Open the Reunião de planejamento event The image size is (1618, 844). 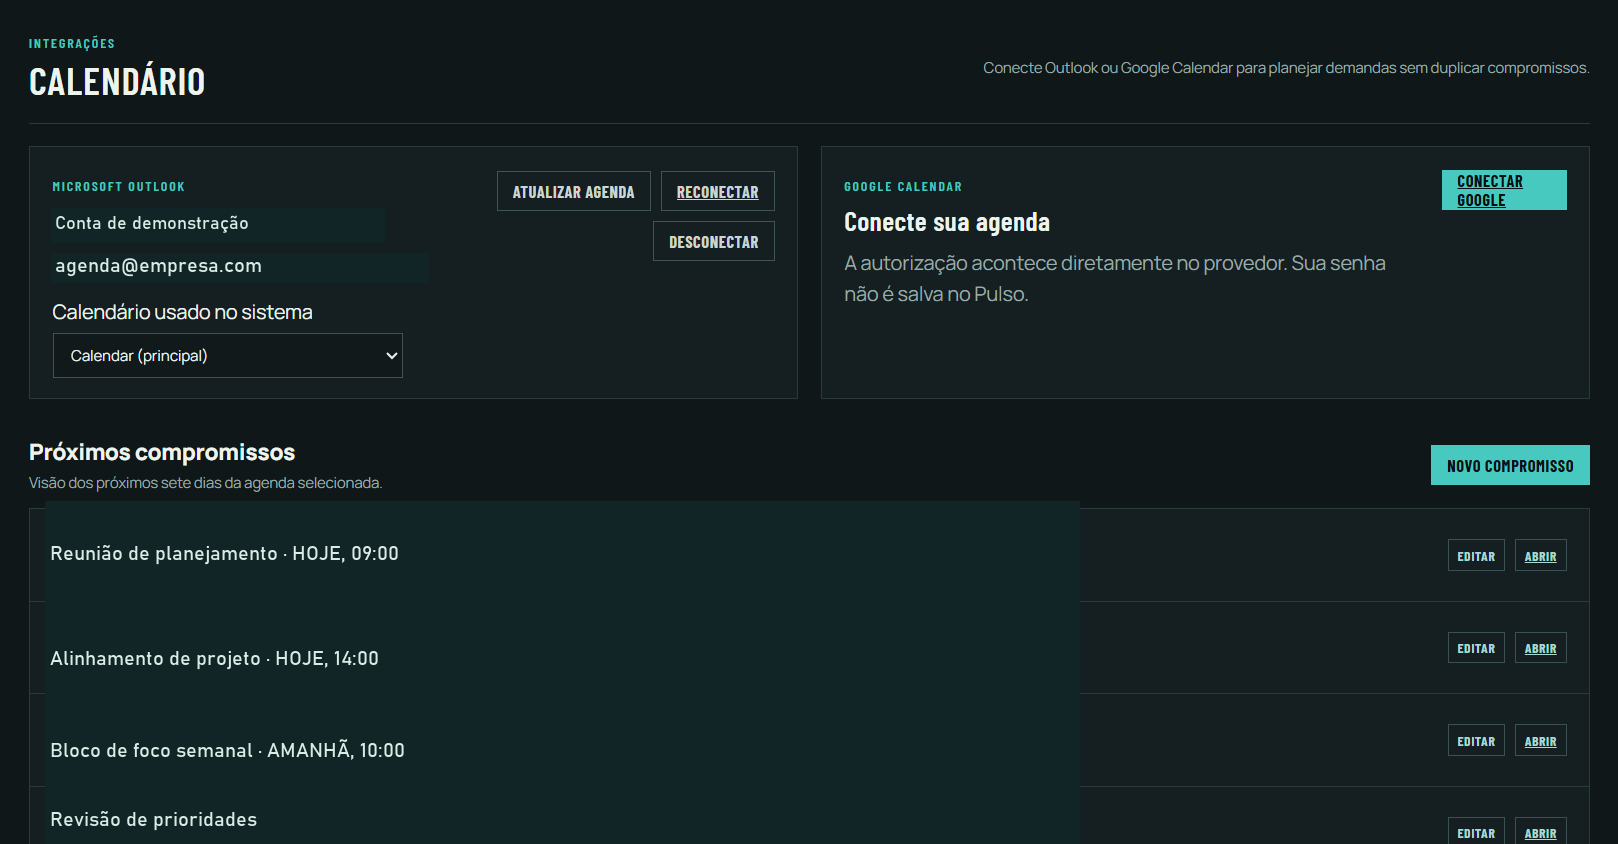tap(1540, 556)
